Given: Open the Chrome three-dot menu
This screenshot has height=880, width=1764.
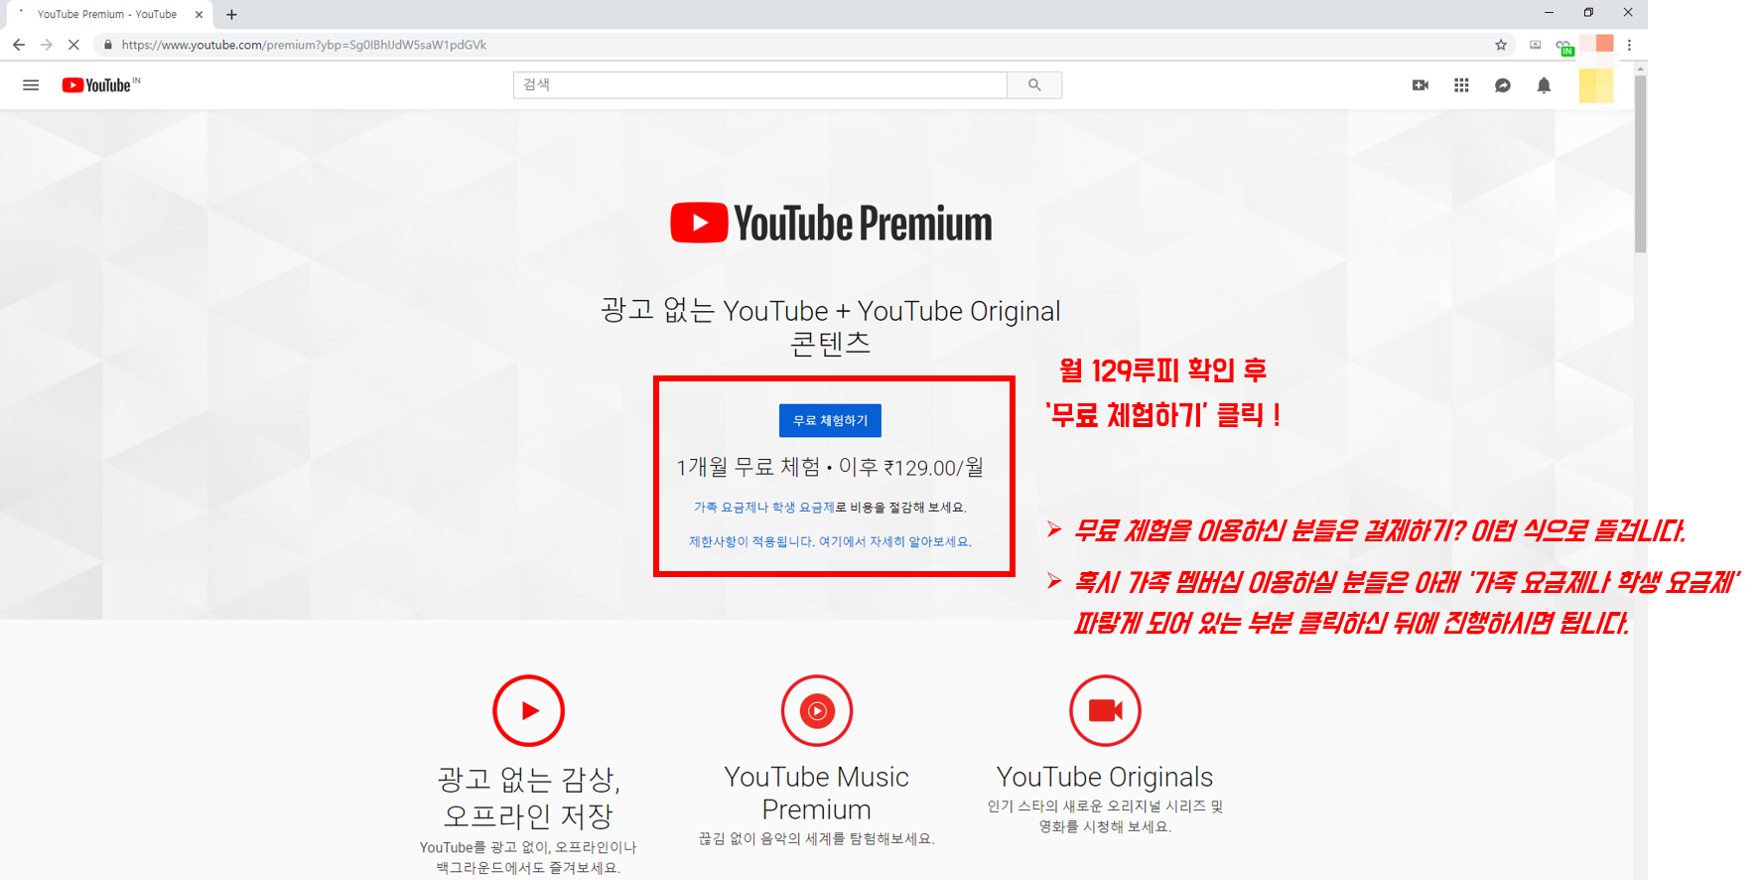Looking at the screenshot, I should tap(1629, 44).
